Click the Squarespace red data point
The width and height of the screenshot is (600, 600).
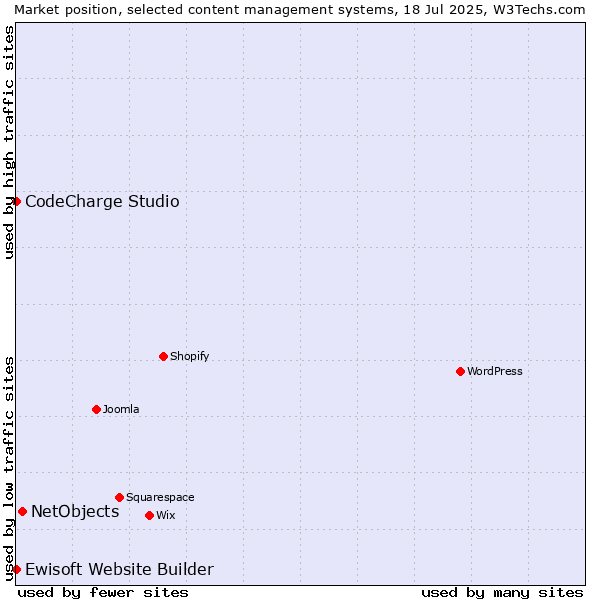[119, 497]
